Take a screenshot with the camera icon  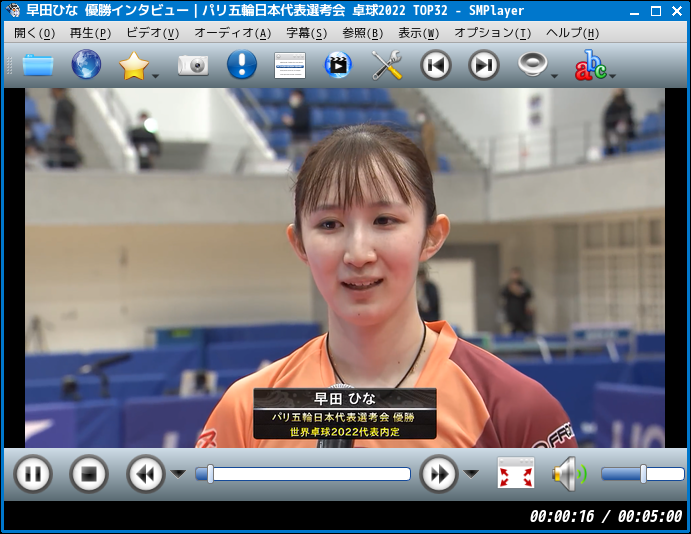pos(193,66)
